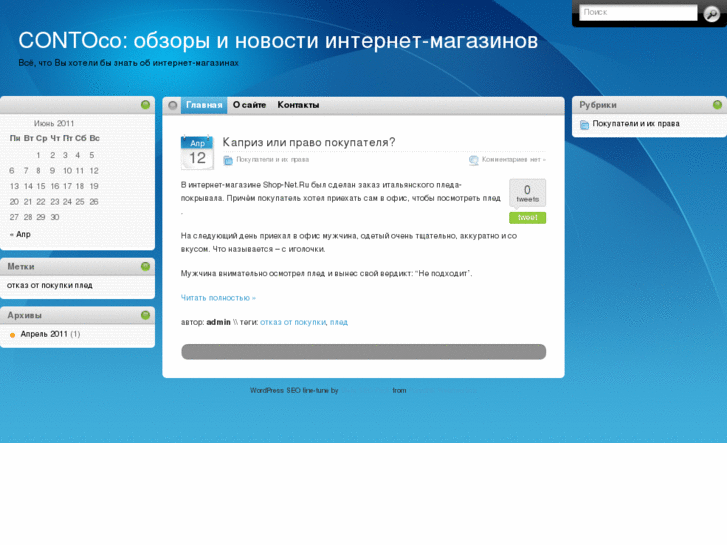Click the comments bubble icon in post header
The width and height of the screenshot is (727, 545).
click(474, 160)
